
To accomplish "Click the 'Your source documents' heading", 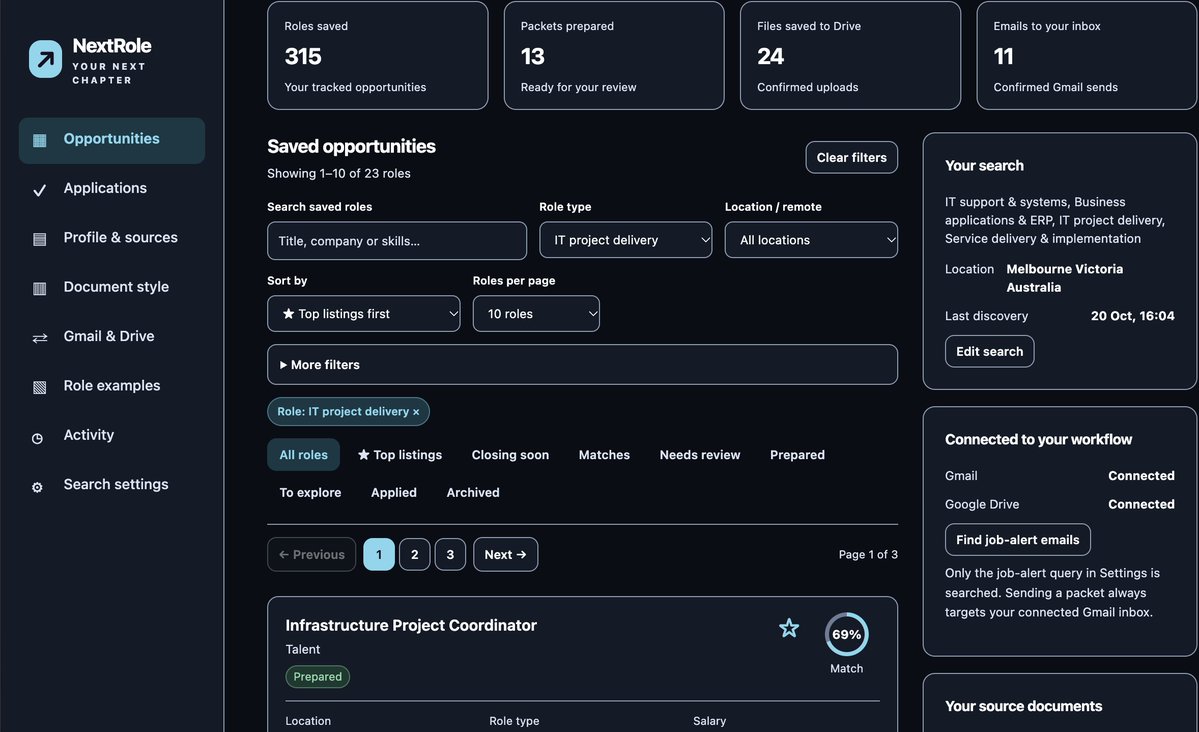I will pyautogui.click(x=1023, y=706).
